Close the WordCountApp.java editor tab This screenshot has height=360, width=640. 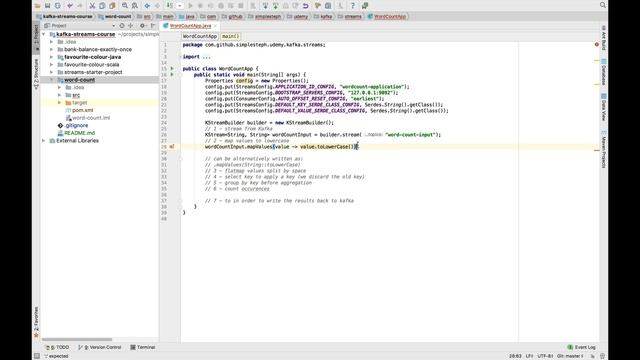click(x=216, y=26)
